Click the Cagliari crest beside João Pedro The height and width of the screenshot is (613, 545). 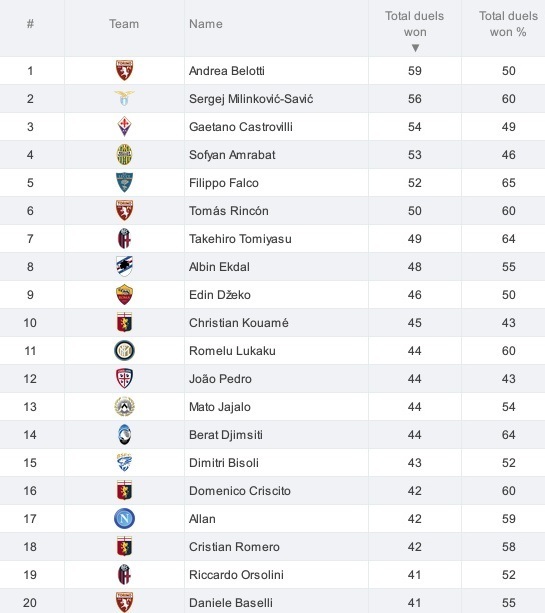pos(124,378)
